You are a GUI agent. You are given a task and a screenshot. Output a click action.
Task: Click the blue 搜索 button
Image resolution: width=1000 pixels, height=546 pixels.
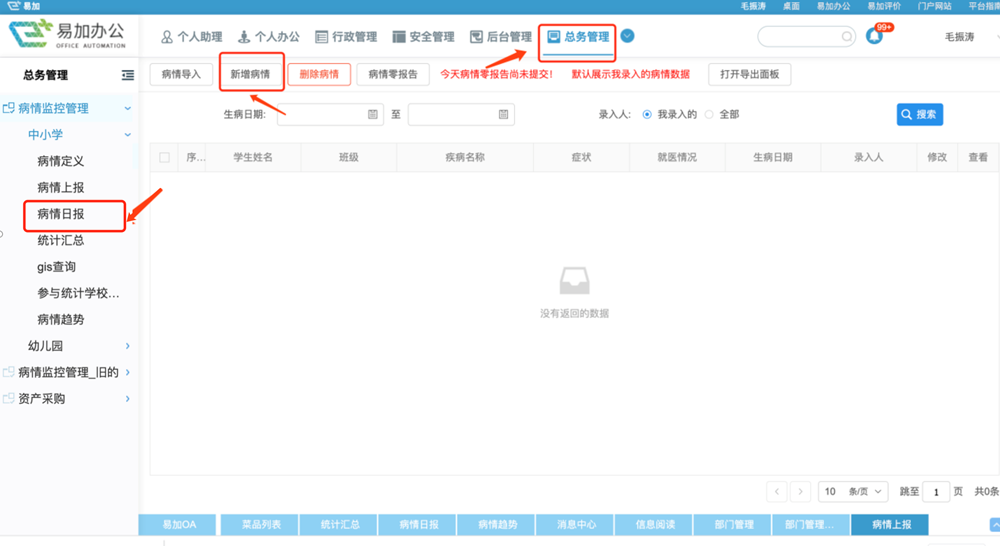[x=920, y=114]
